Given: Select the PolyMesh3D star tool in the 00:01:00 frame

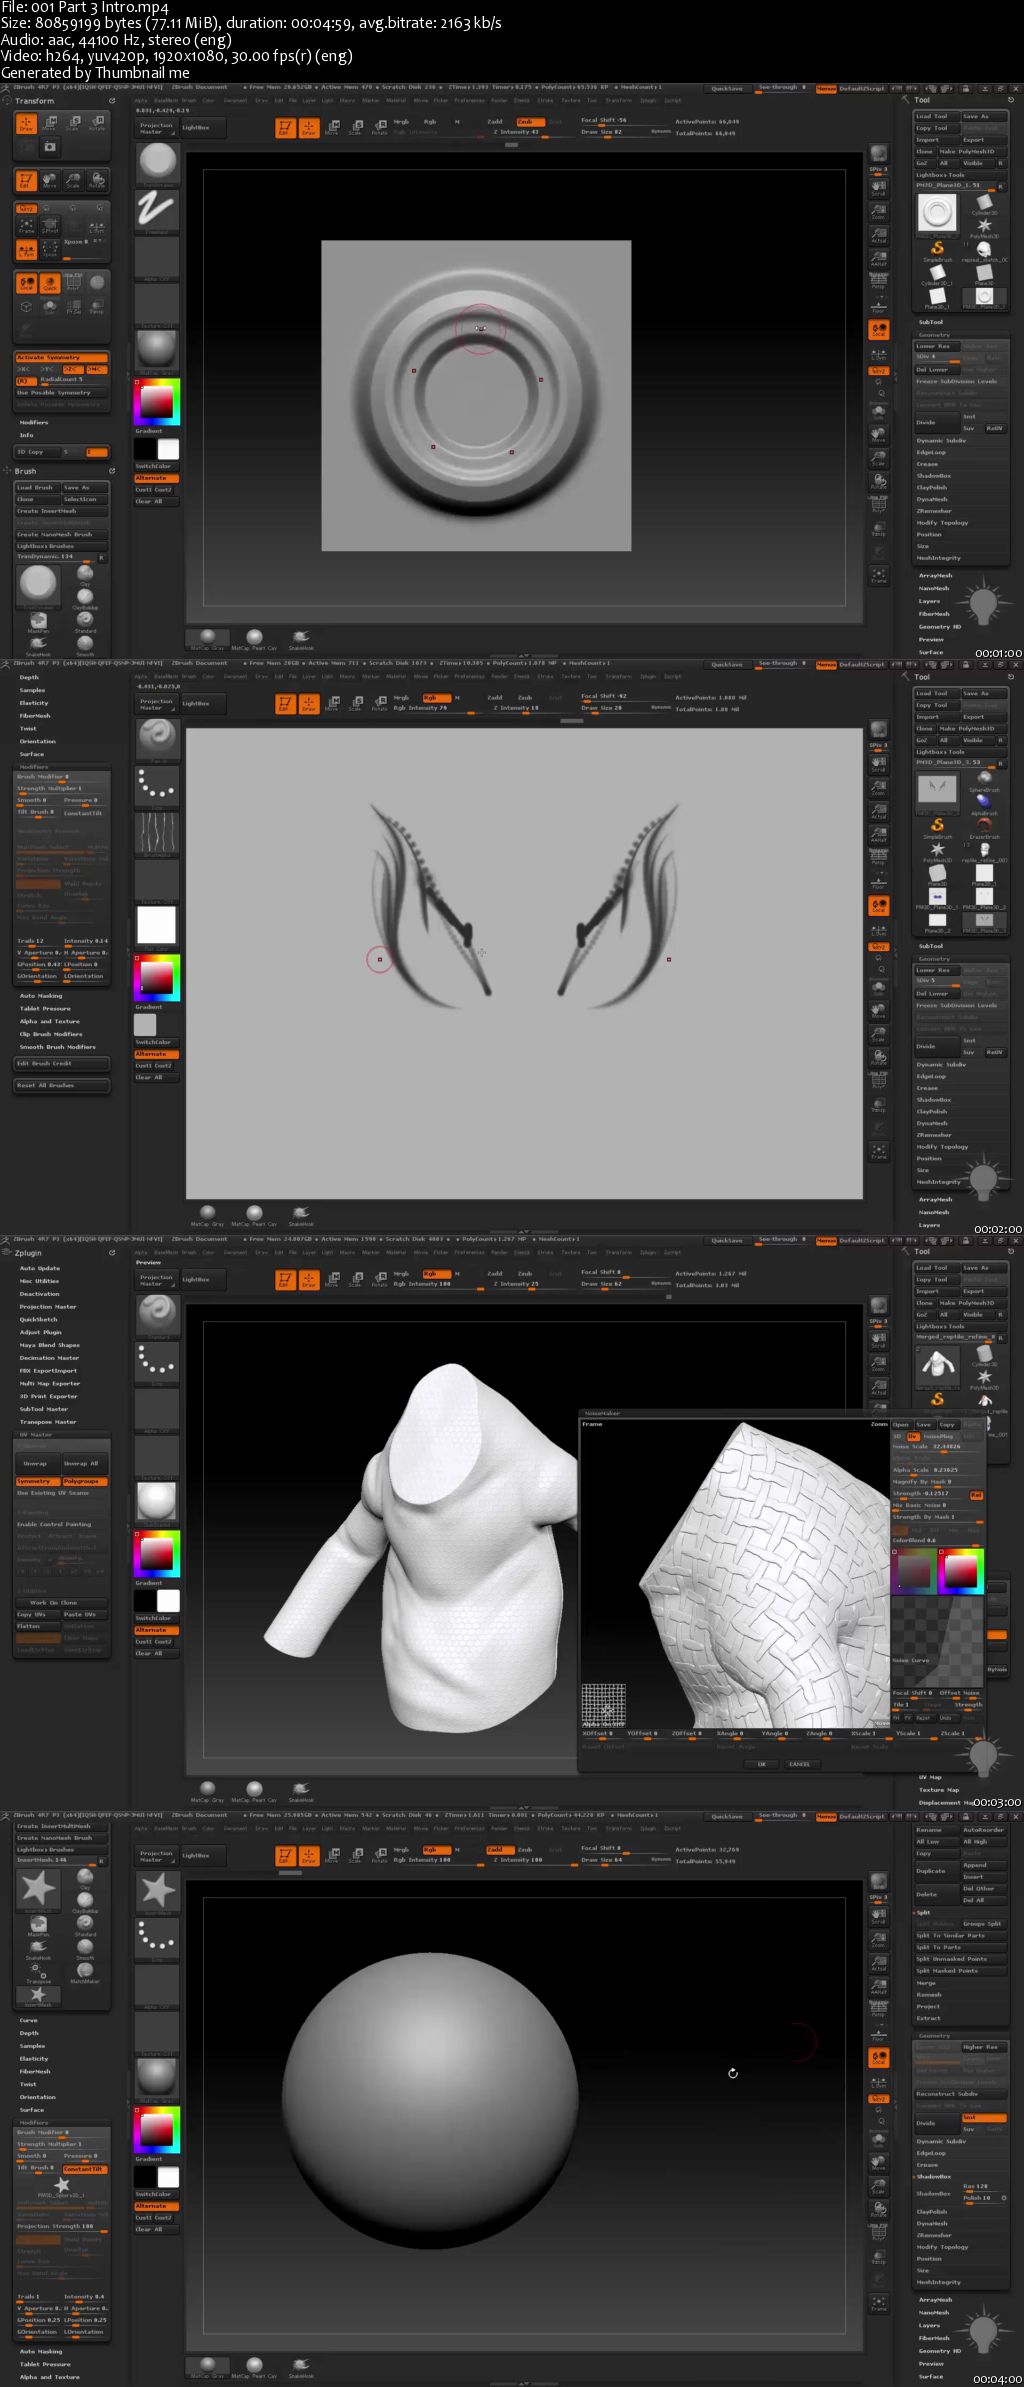Looking at the screenshot, I should tap(984, 227).
